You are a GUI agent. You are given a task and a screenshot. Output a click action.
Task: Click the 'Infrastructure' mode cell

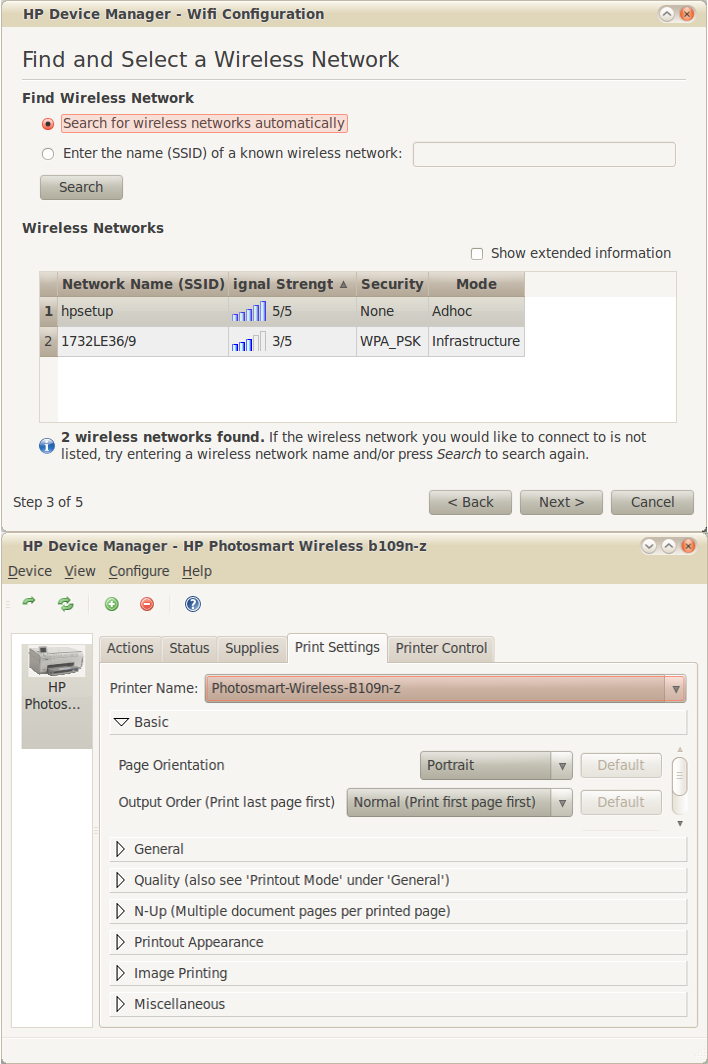click(476, 341)
